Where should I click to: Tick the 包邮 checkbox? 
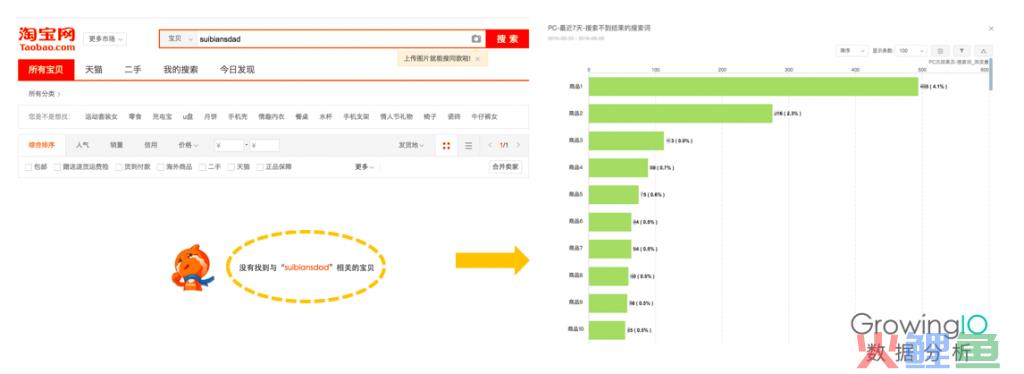coord(28,167)
